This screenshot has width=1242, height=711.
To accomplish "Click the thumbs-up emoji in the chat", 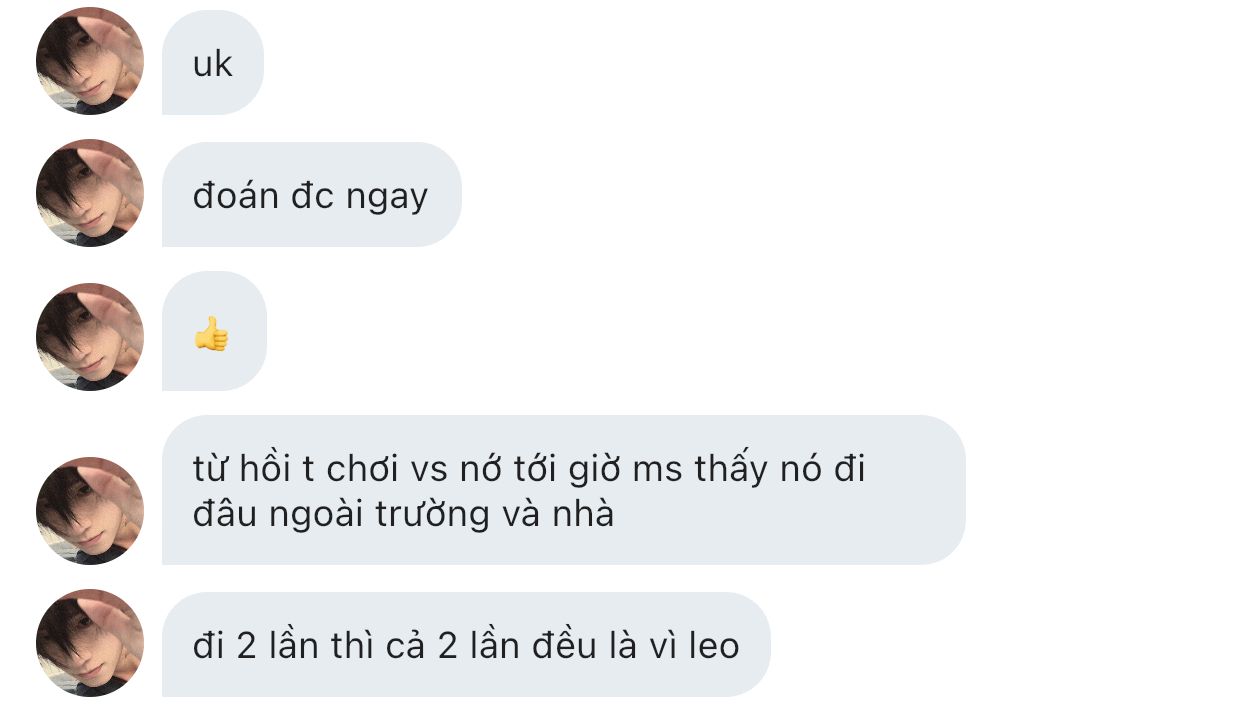I will click(x=211, y=333).
